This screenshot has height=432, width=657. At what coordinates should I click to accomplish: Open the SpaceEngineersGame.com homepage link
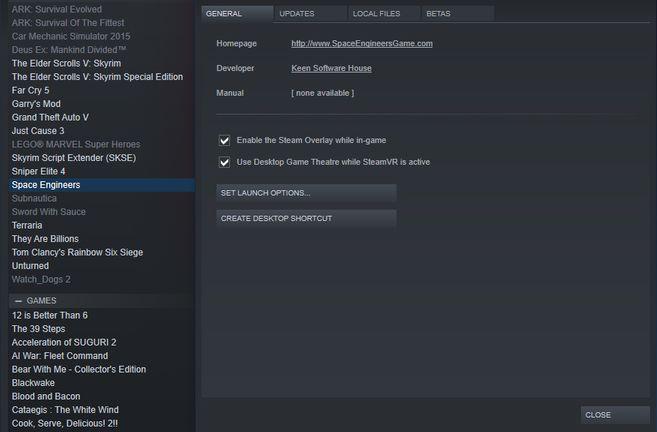[361, 44]
